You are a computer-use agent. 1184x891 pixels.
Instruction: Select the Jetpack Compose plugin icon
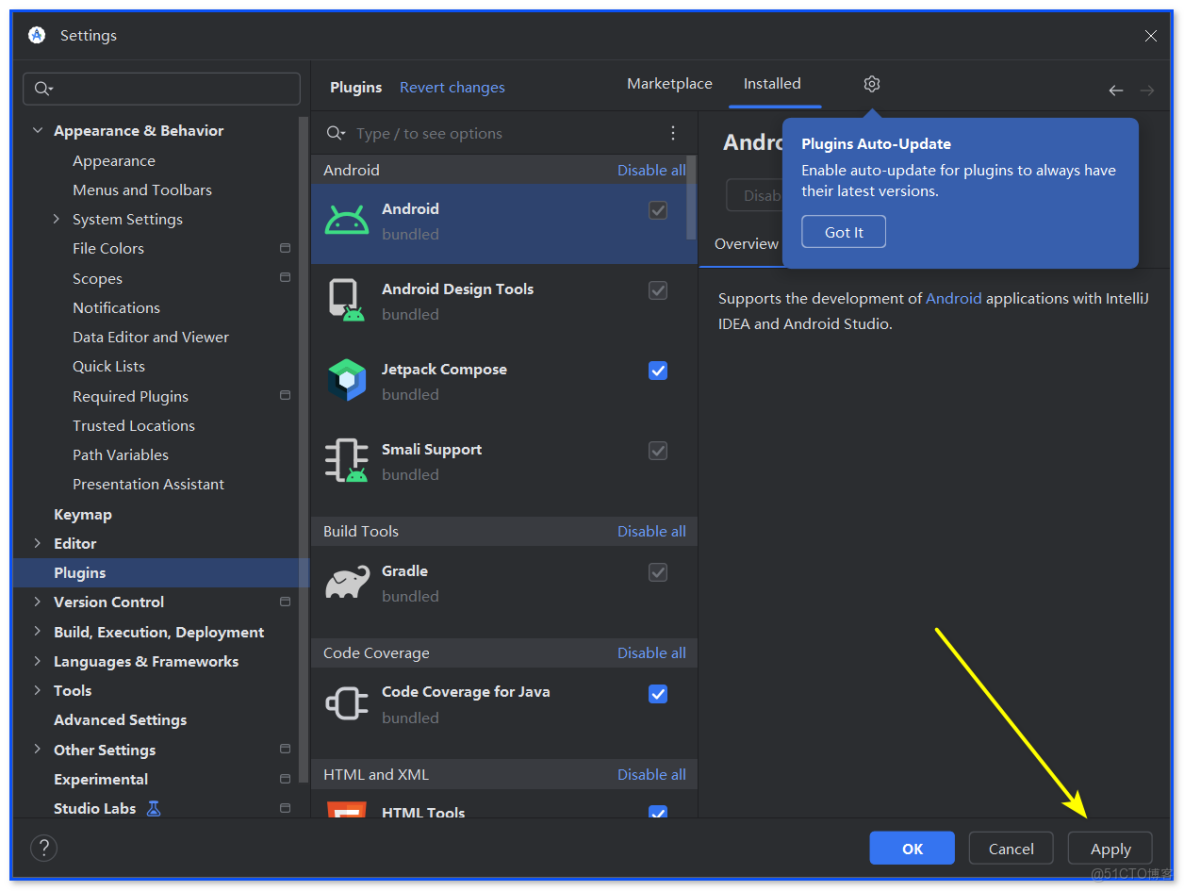[346, 380]
